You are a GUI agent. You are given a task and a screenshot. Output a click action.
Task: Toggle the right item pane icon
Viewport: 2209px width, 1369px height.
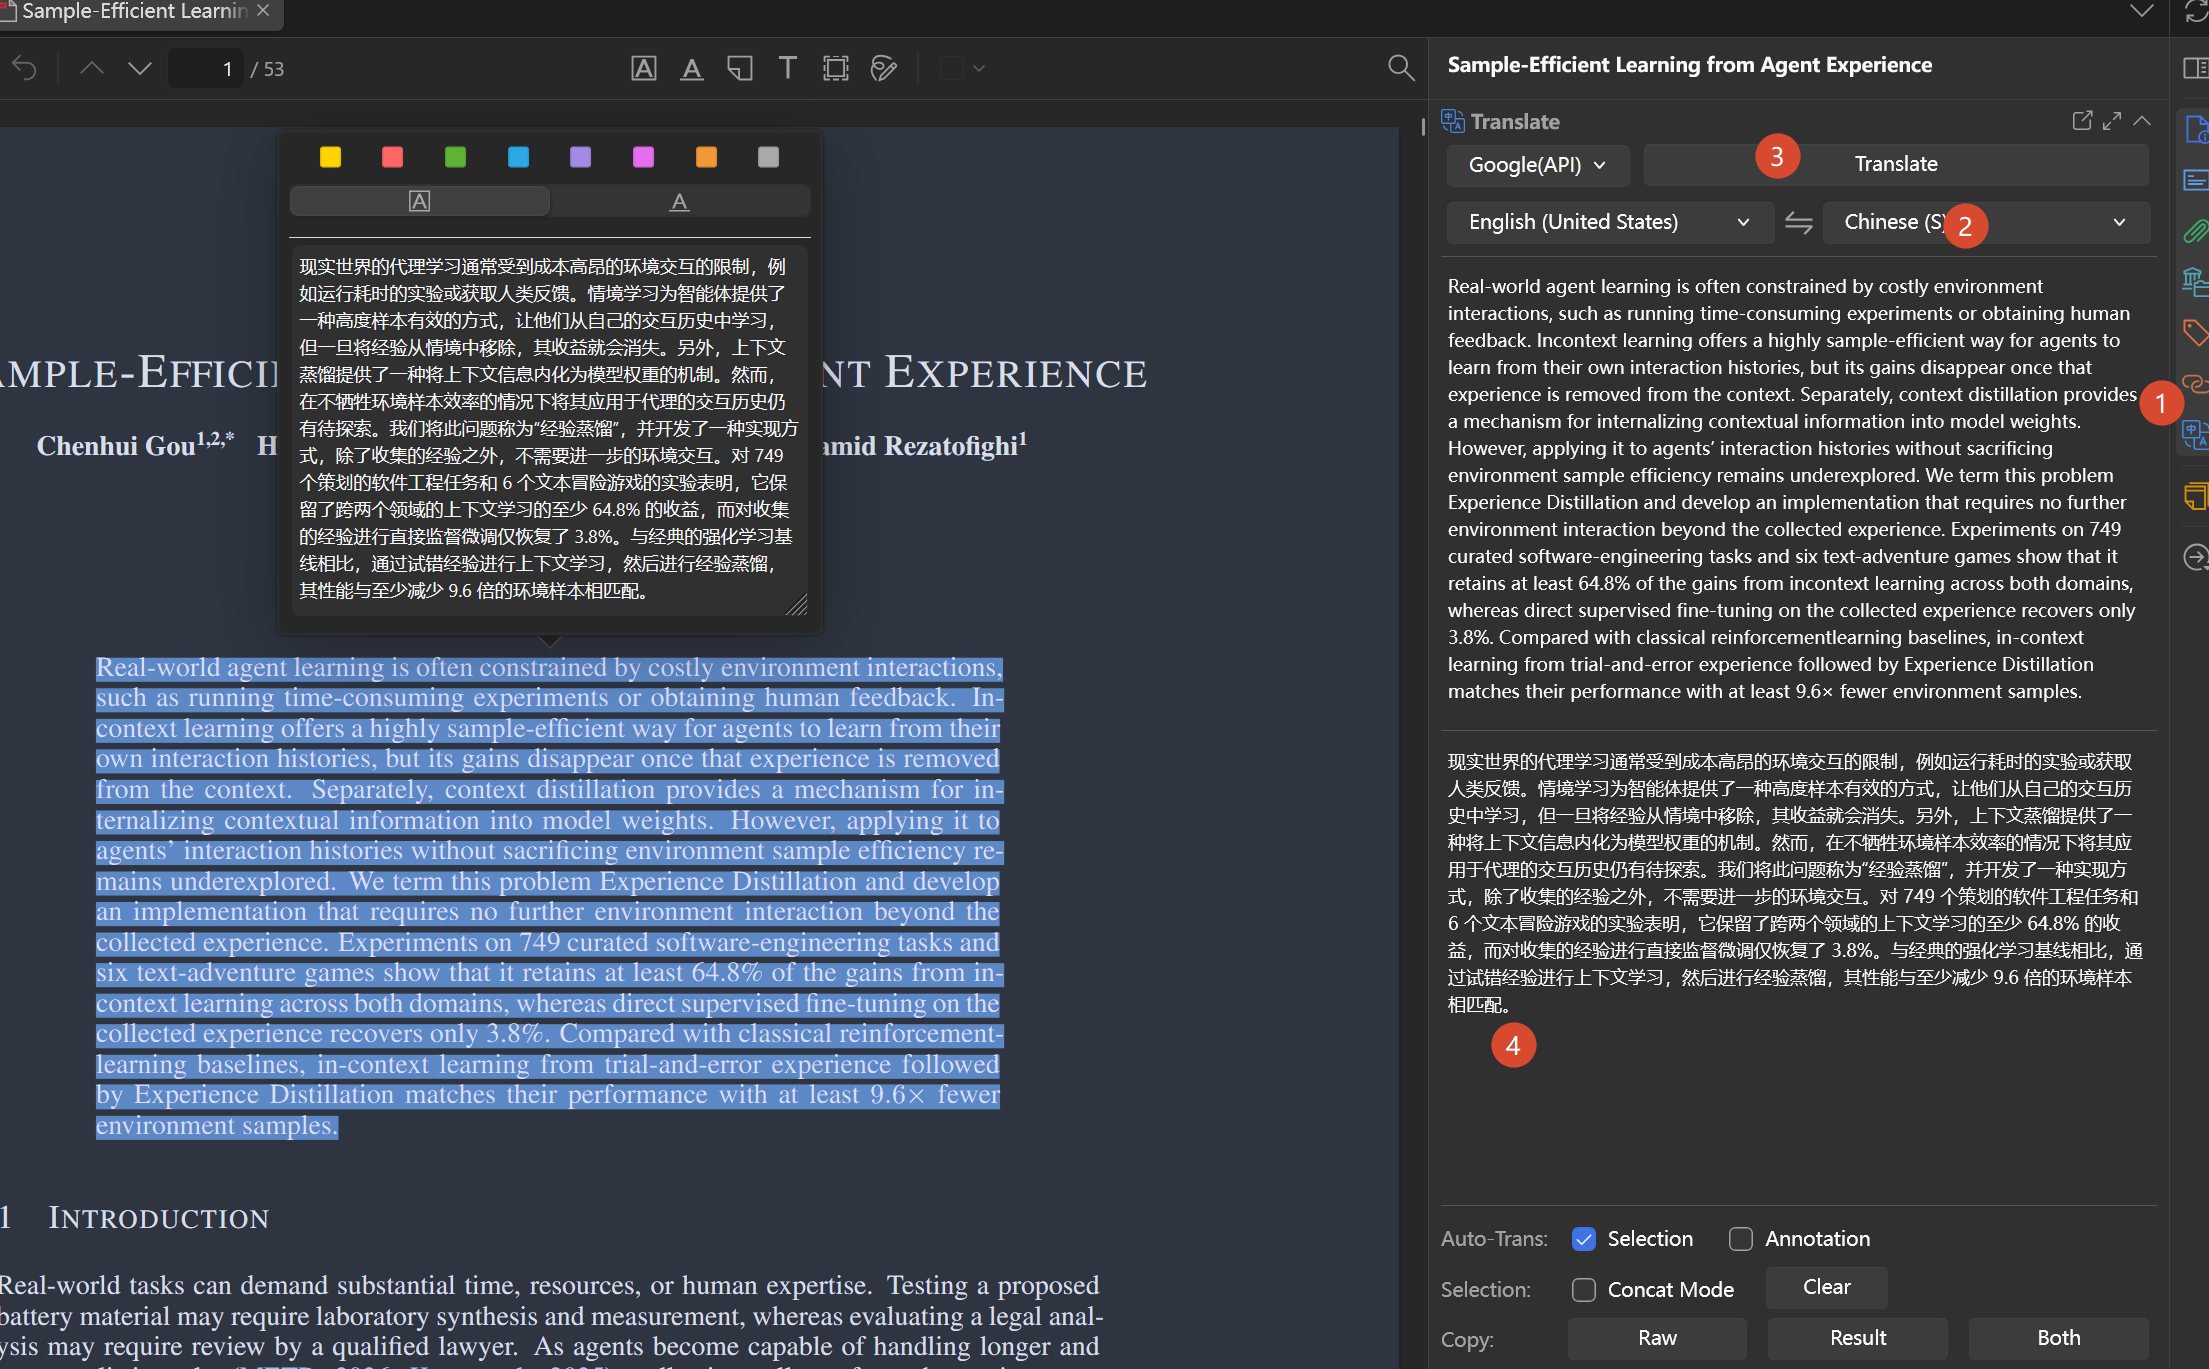[2195, 68]
